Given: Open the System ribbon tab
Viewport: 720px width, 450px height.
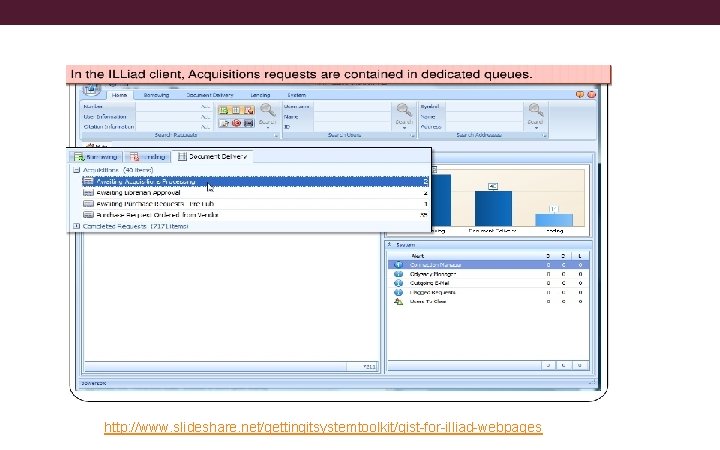Looking at the screenshot, I should [x=297, y=95].
